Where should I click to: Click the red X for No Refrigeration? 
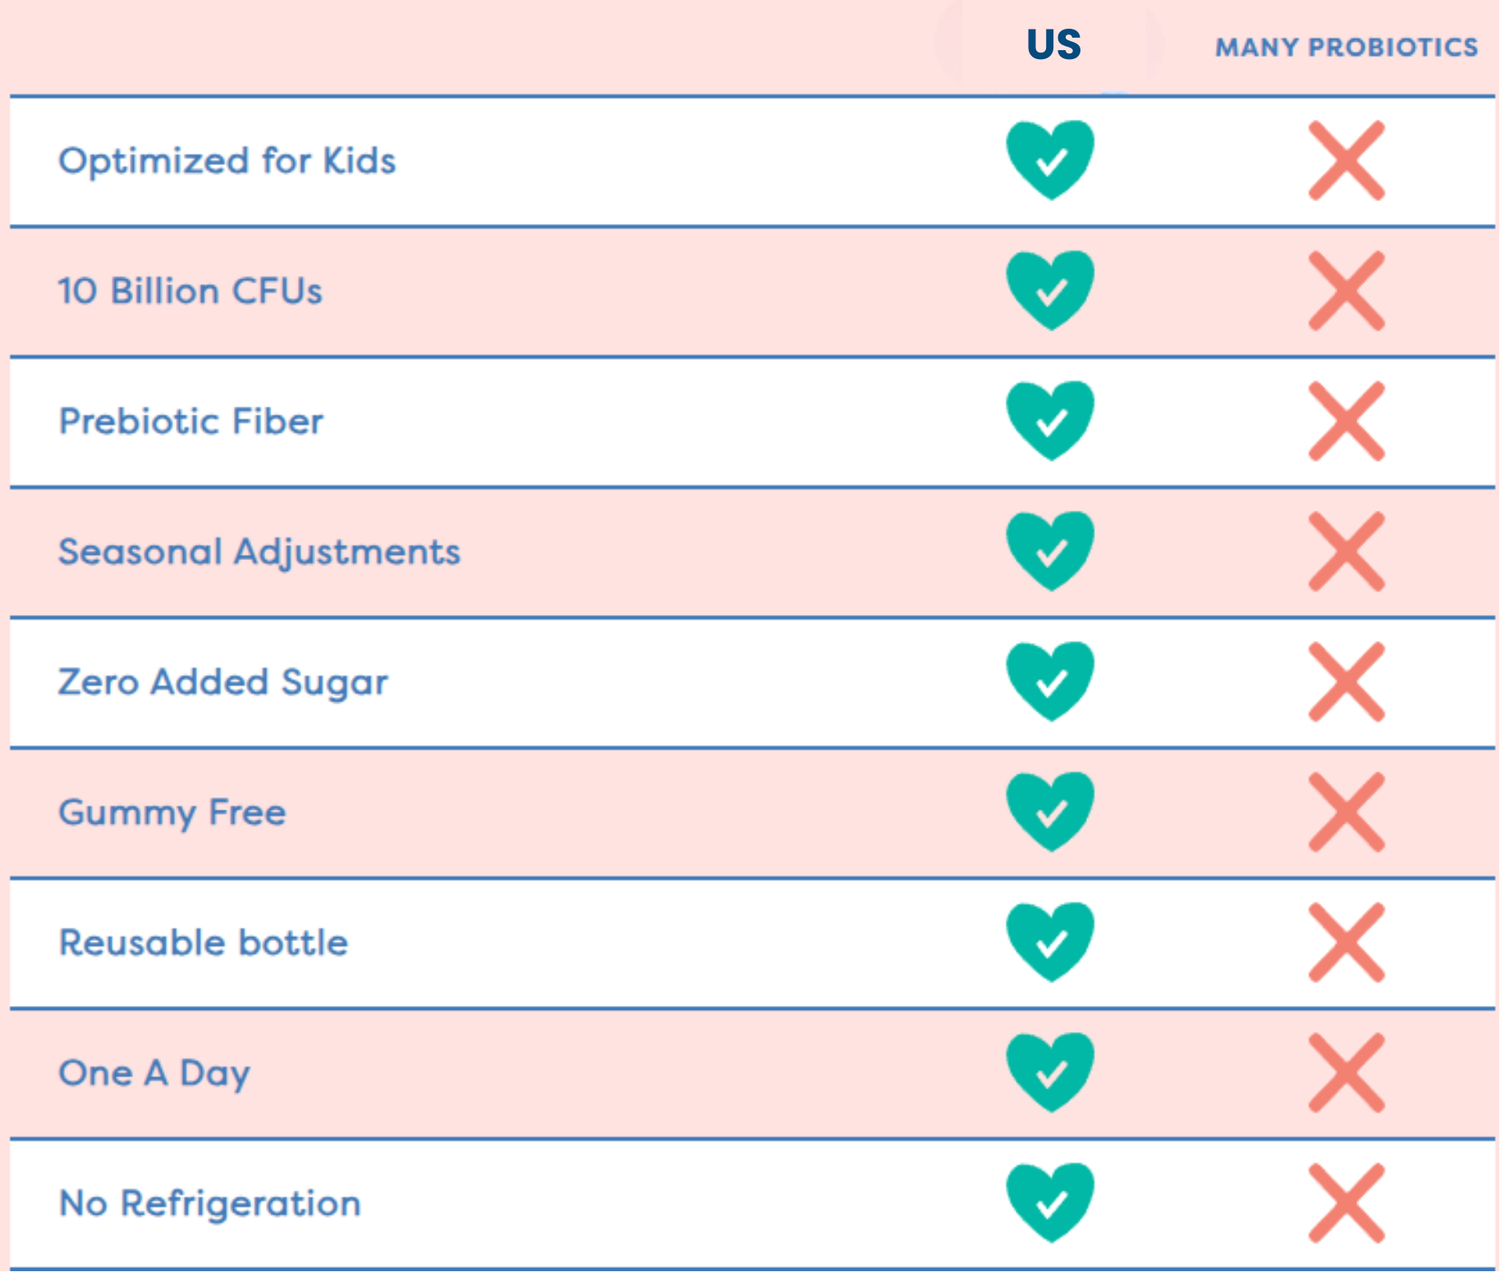click(1346, 1203)
